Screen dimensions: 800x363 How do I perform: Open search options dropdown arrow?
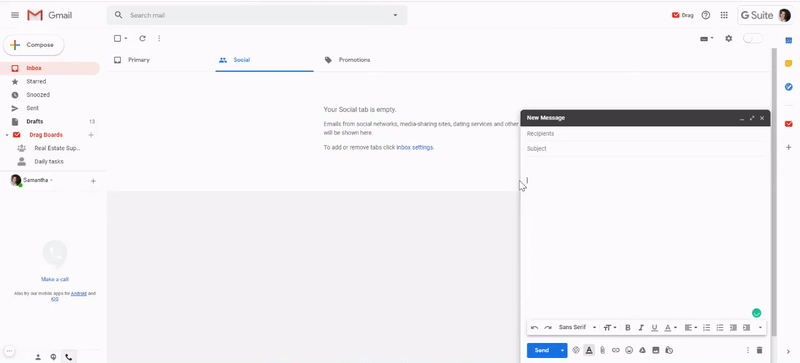(x=395, y=15)
